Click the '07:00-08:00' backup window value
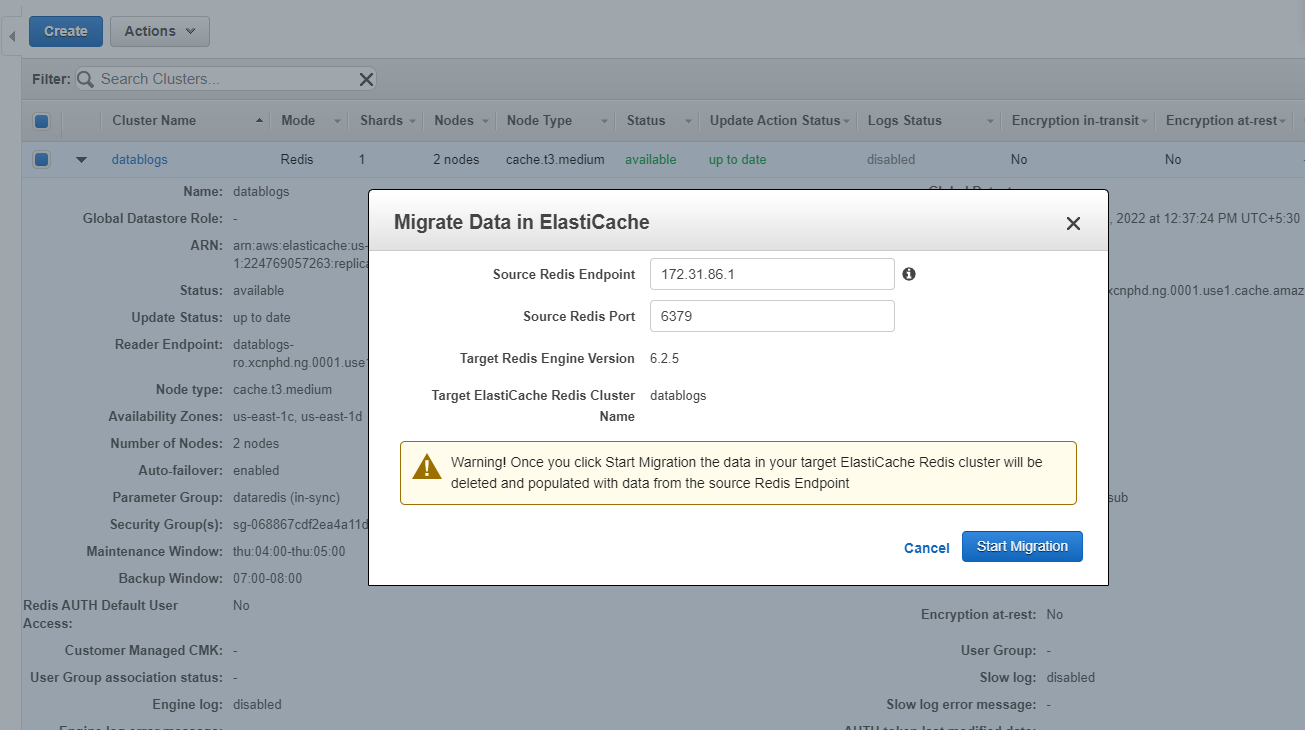1305x730 pixels. pyautogui.click(x=267, y=578)
